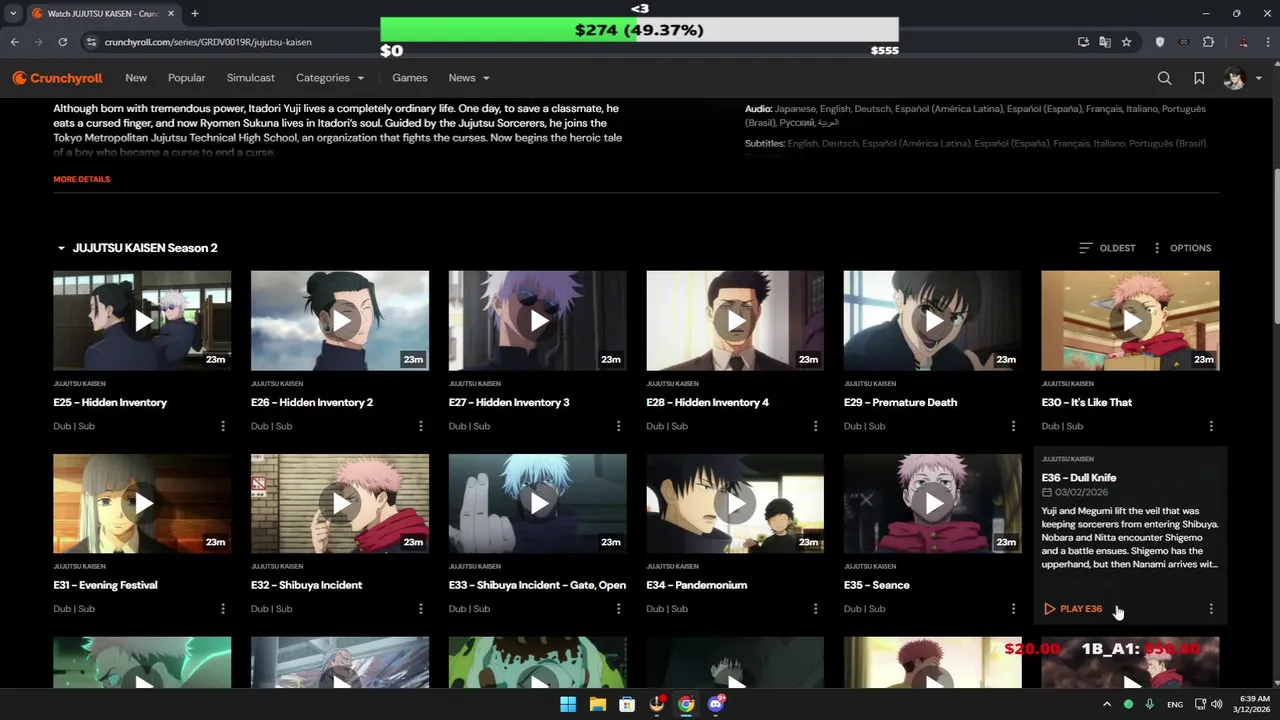Open Discord from the taskbar
Viewport: 1280px width, 720px height.
coord(715,704)
